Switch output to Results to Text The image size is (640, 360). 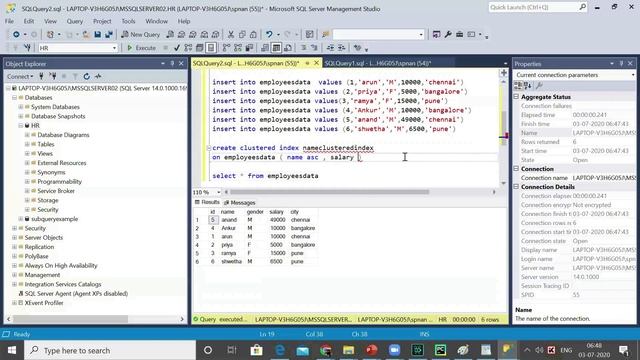click(264, 48)
